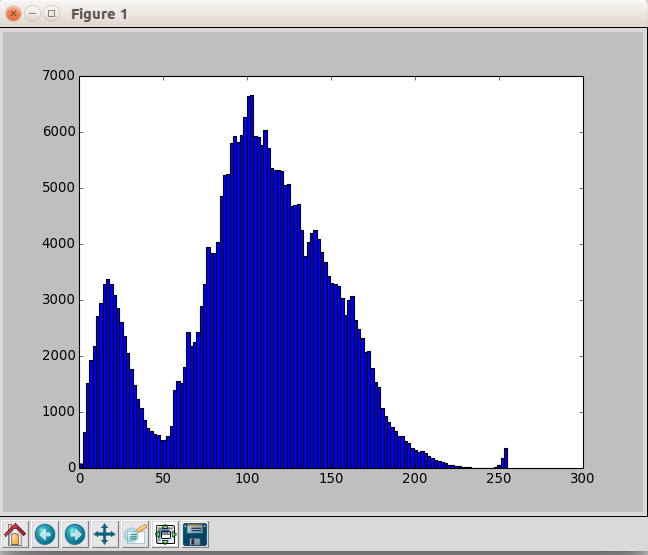Image resolution: width=648 pixels, height=555 pixels.
Task: Minimize the Figure 1 window
Action: [32, 14]
